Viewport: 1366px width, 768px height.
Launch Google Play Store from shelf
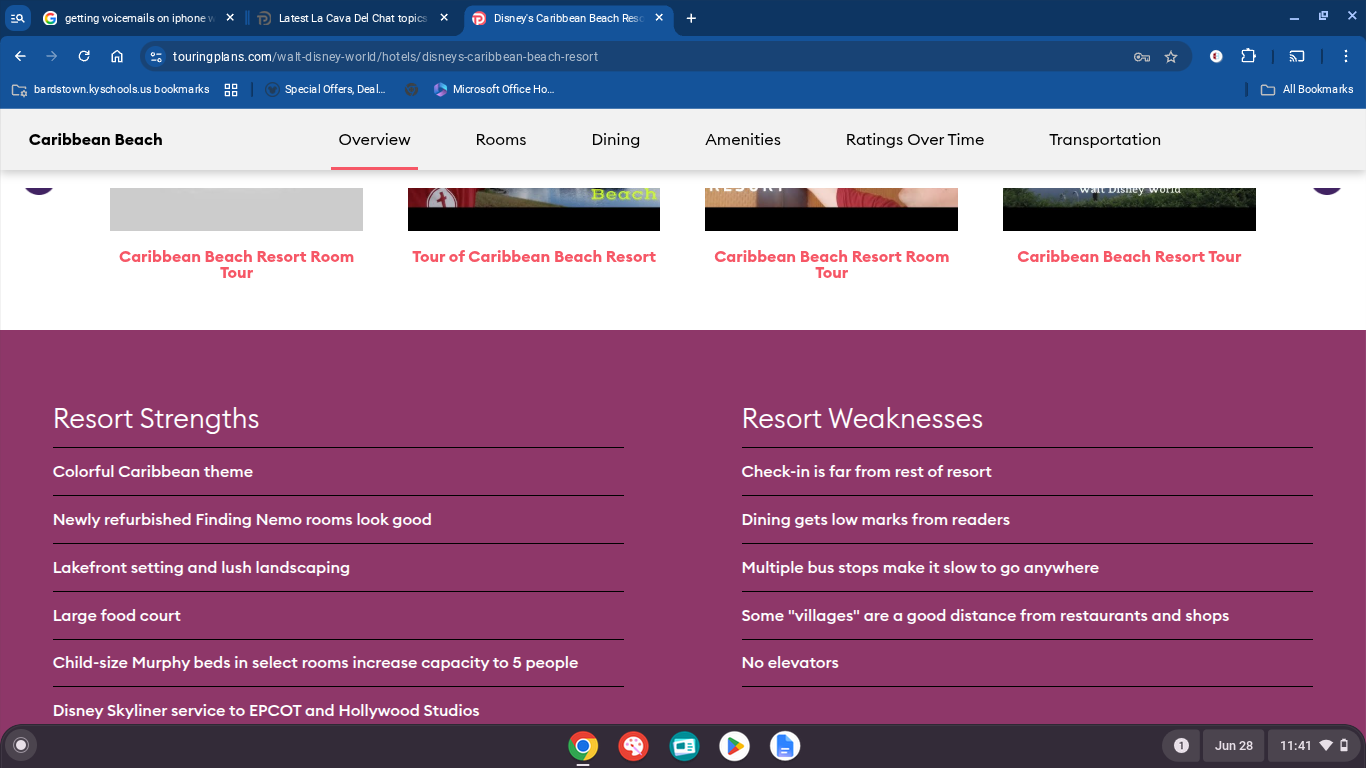pos(734,746)
